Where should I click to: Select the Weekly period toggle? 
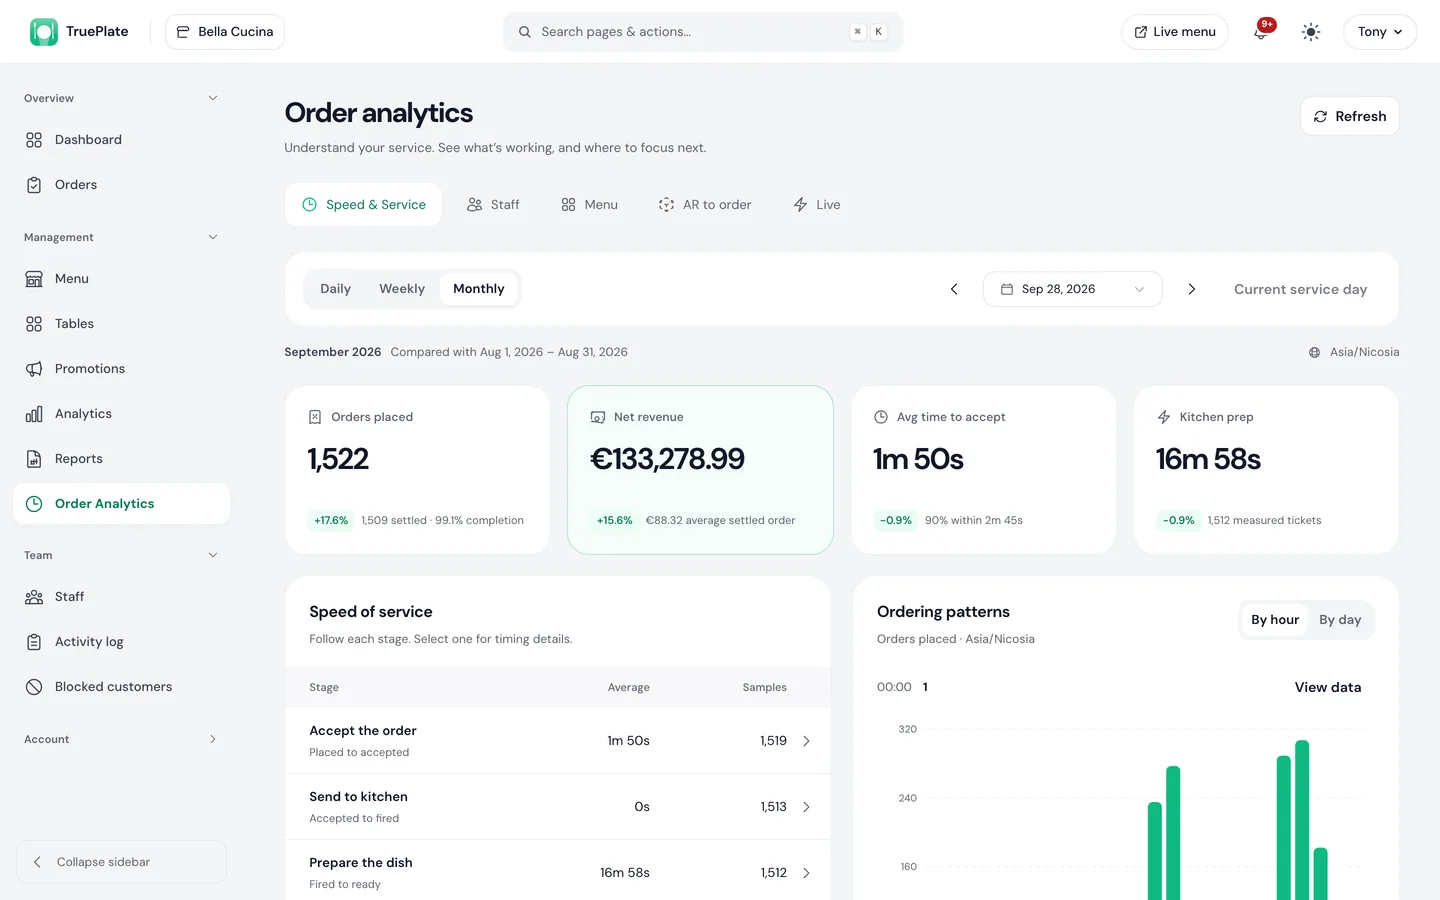[402, 289]
